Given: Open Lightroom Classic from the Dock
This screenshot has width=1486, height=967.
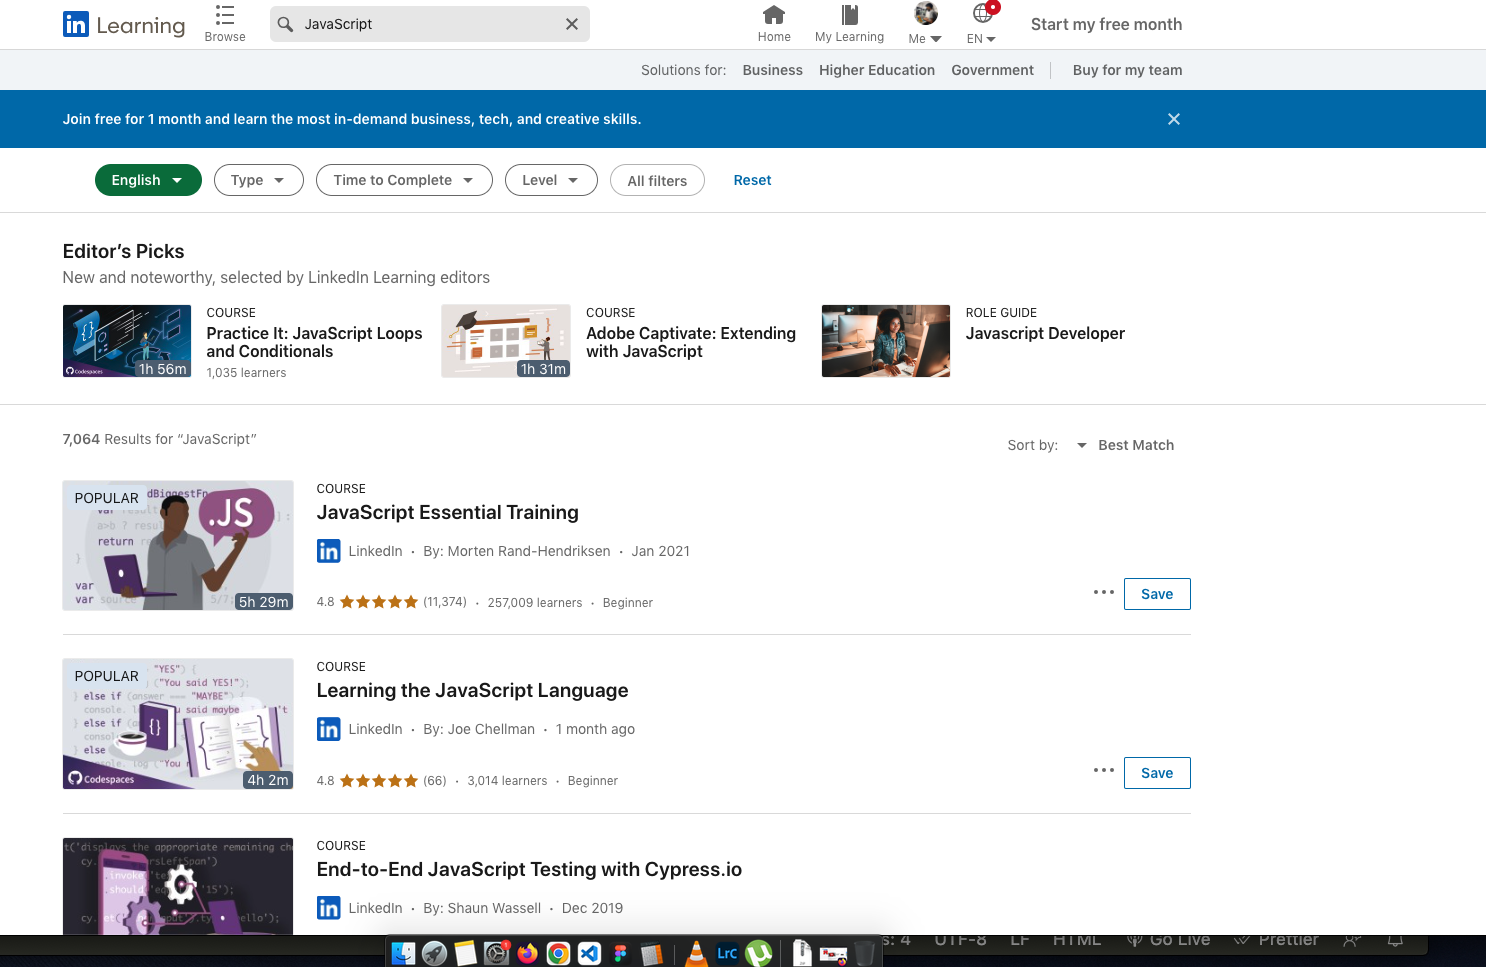Looking at the screenshot, I should [x=727, y=953].
